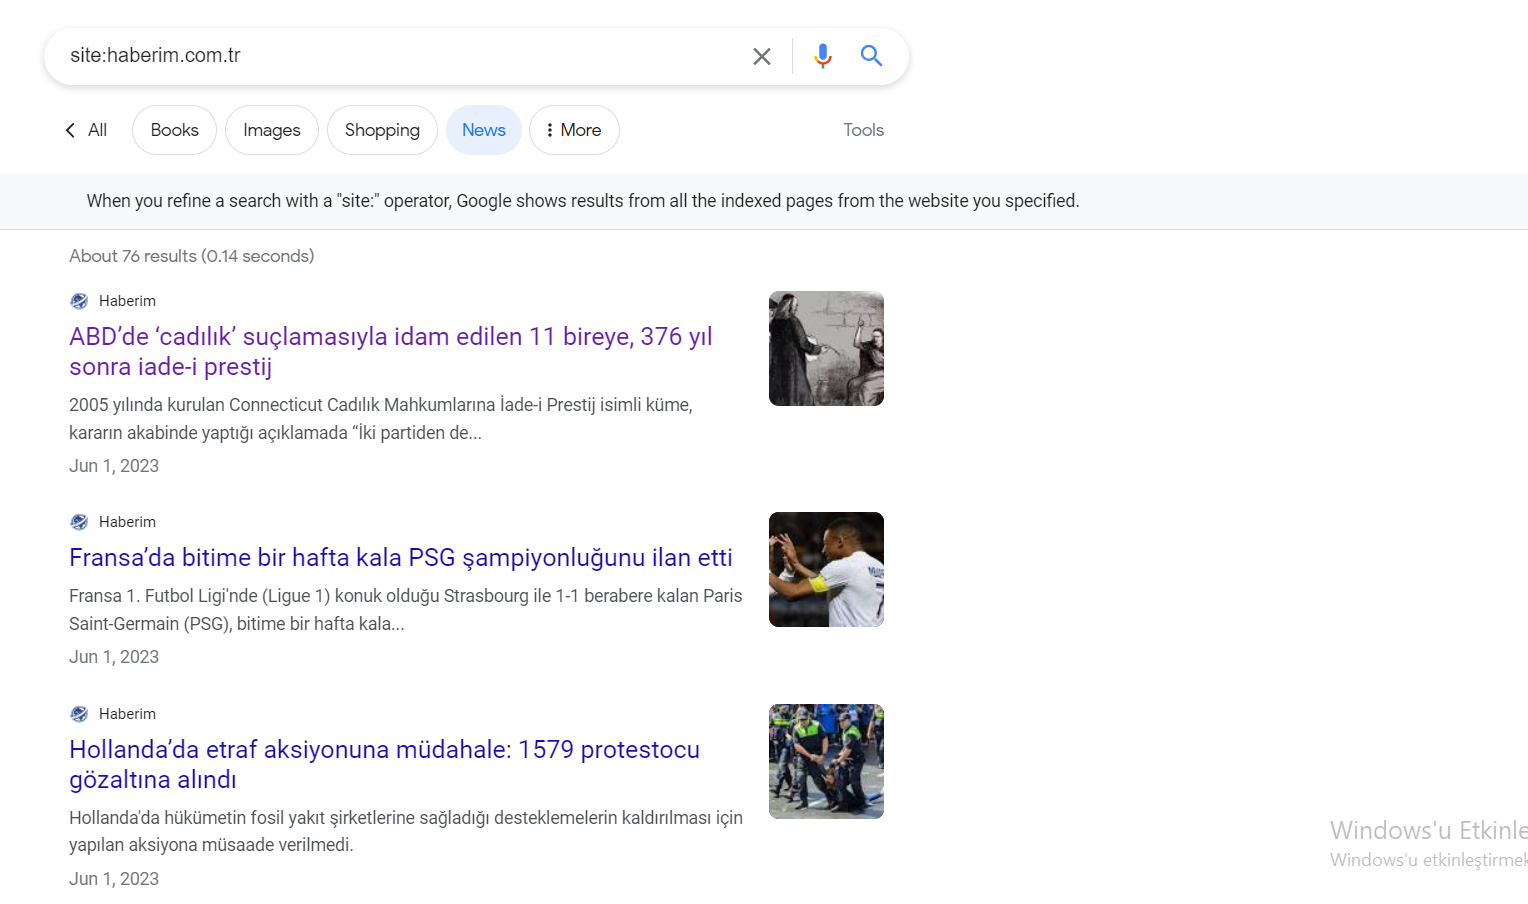
Task: Click the snippet starting 'Hollanda'da hükümetin fosil yakıt'
Action: click(406, 831)
